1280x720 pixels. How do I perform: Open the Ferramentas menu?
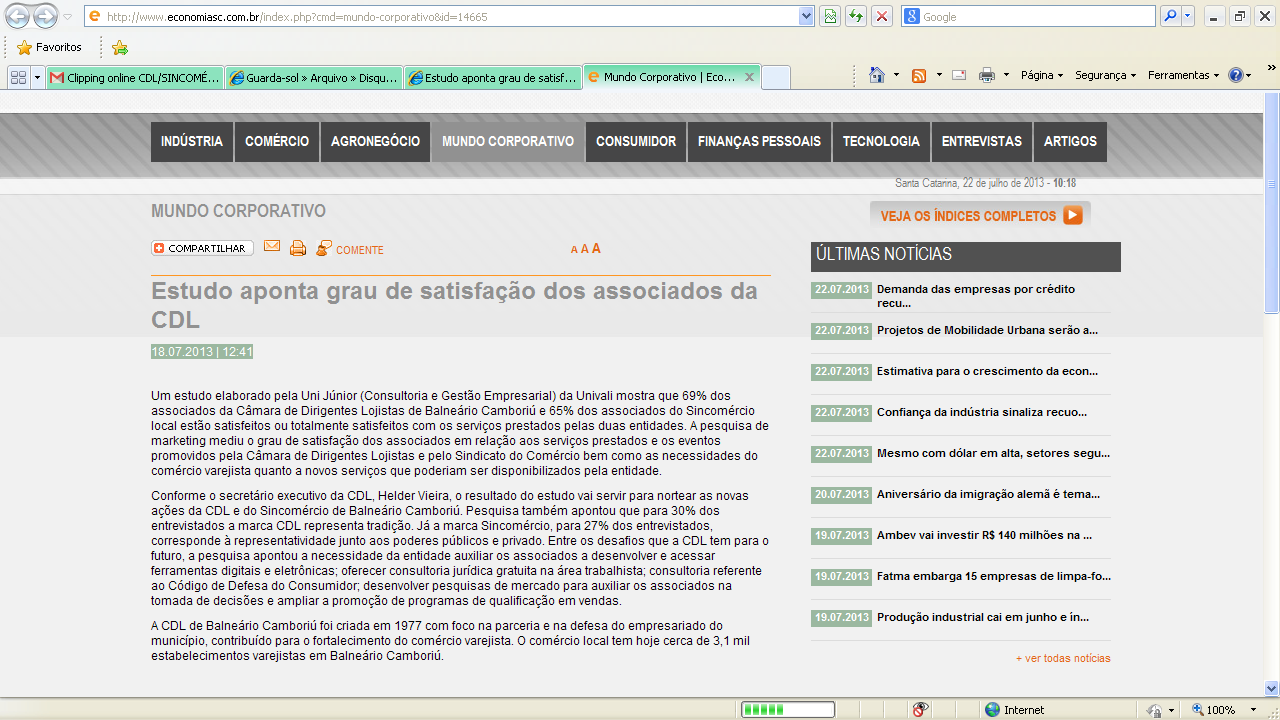[1184, 75]
